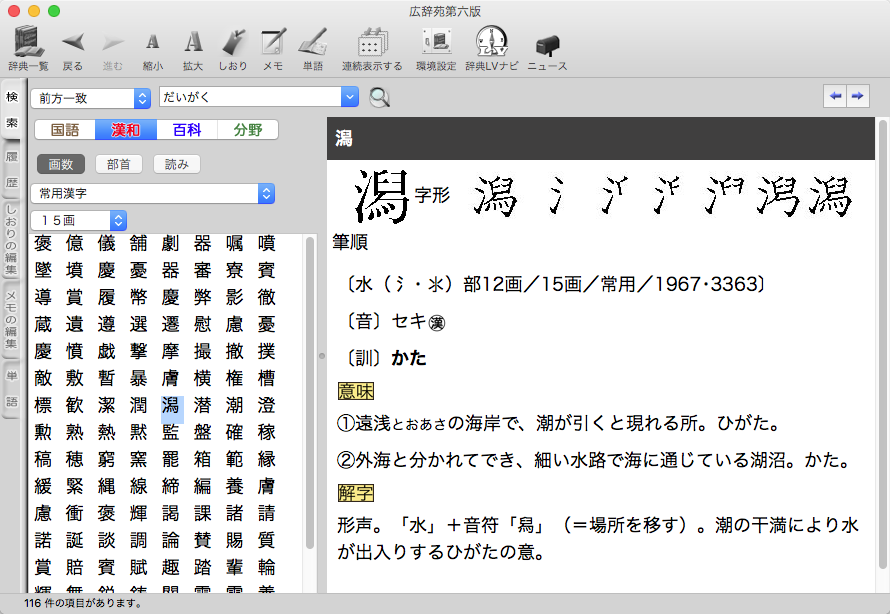890x614 pixels.
Task: Select kanji 論 in the list
Action: coord(170,540)
